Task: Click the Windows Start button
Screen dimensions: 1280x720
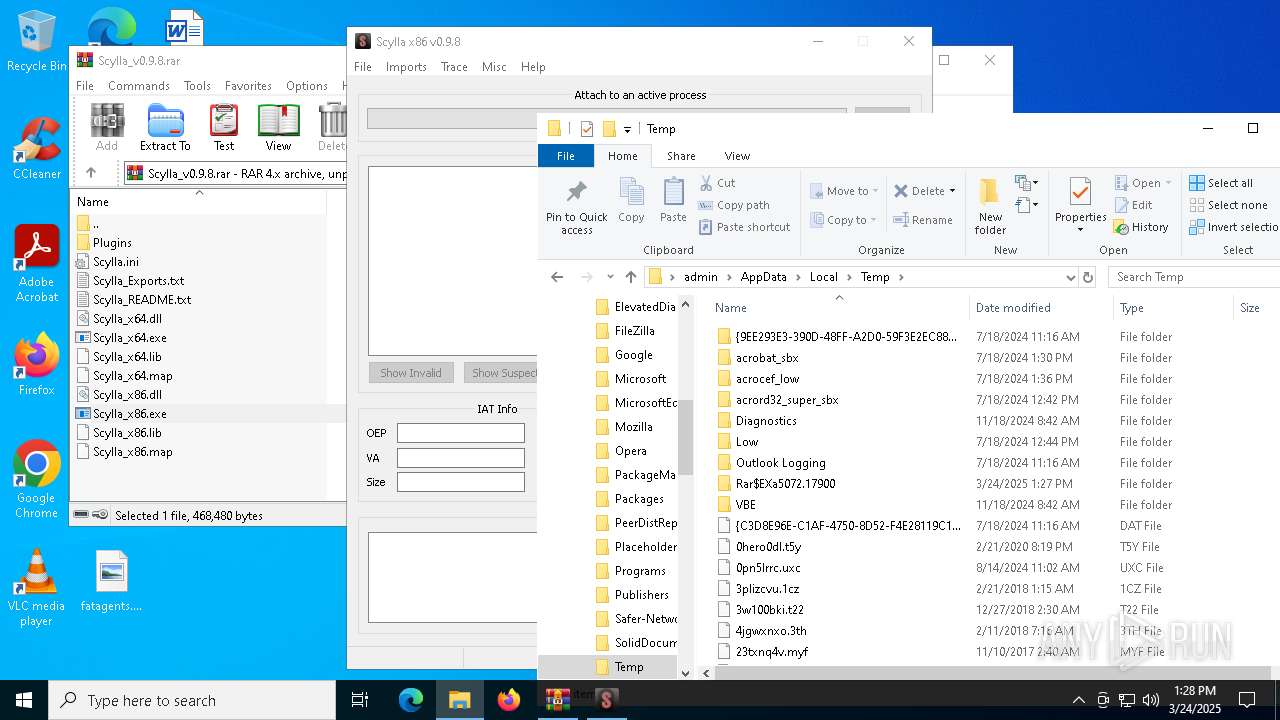Action: coord(24,700)
